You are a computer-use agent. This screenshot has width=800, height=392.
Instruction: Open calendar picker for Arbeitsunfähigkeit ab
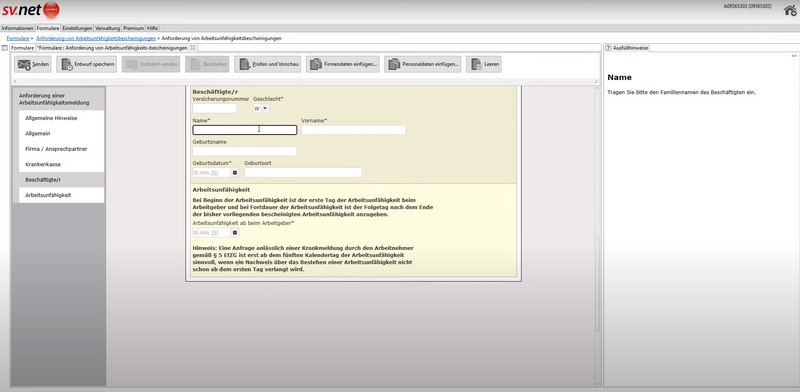(235, 233)
